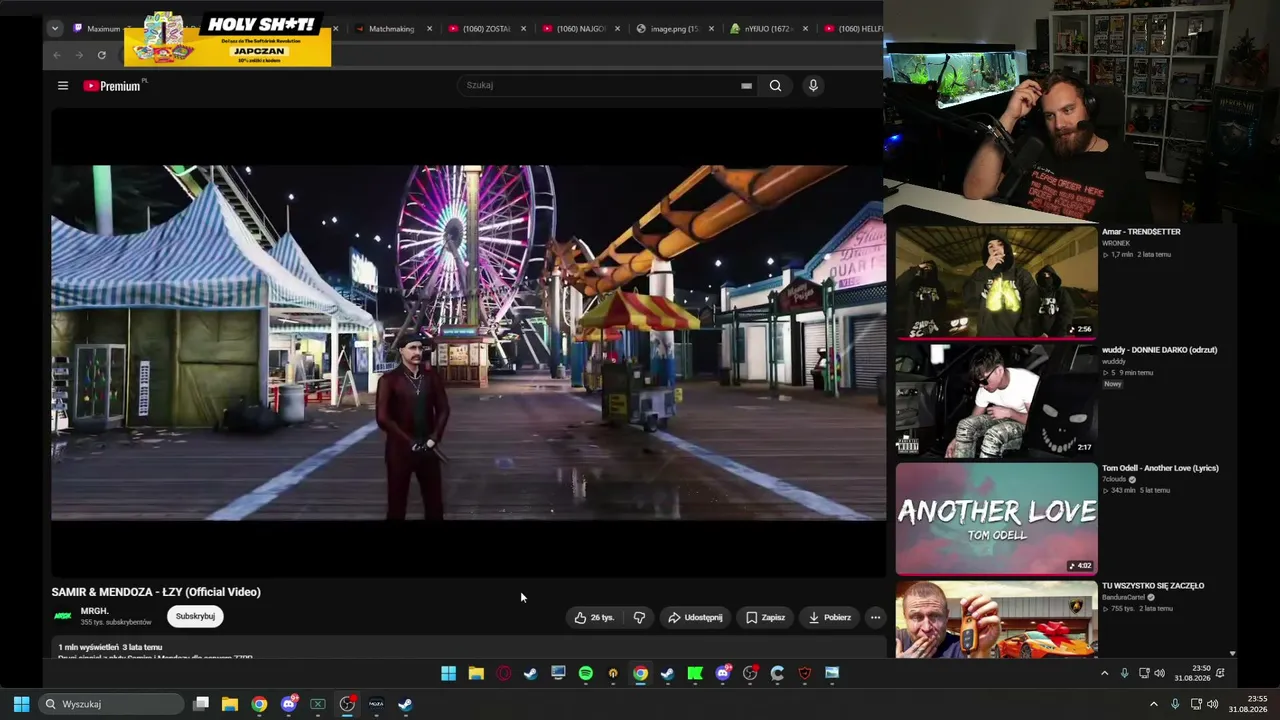The image size is (1280, 720).
Task: Go back with browser back arrow
Action: point(56,55)
